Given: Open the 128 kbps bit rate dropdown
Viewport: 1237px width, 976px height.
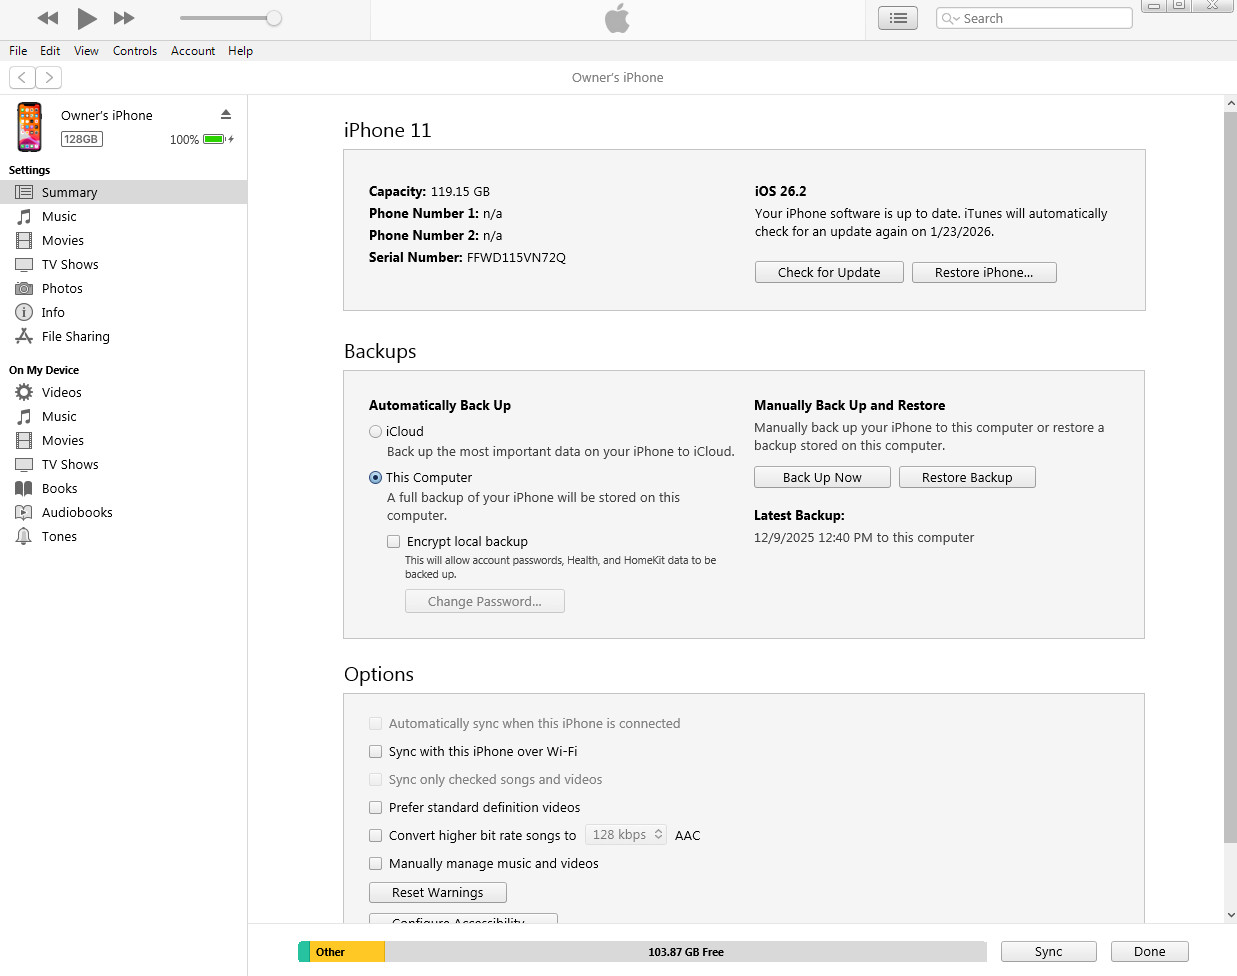Looking at the screenshot, I should point(625,834).
